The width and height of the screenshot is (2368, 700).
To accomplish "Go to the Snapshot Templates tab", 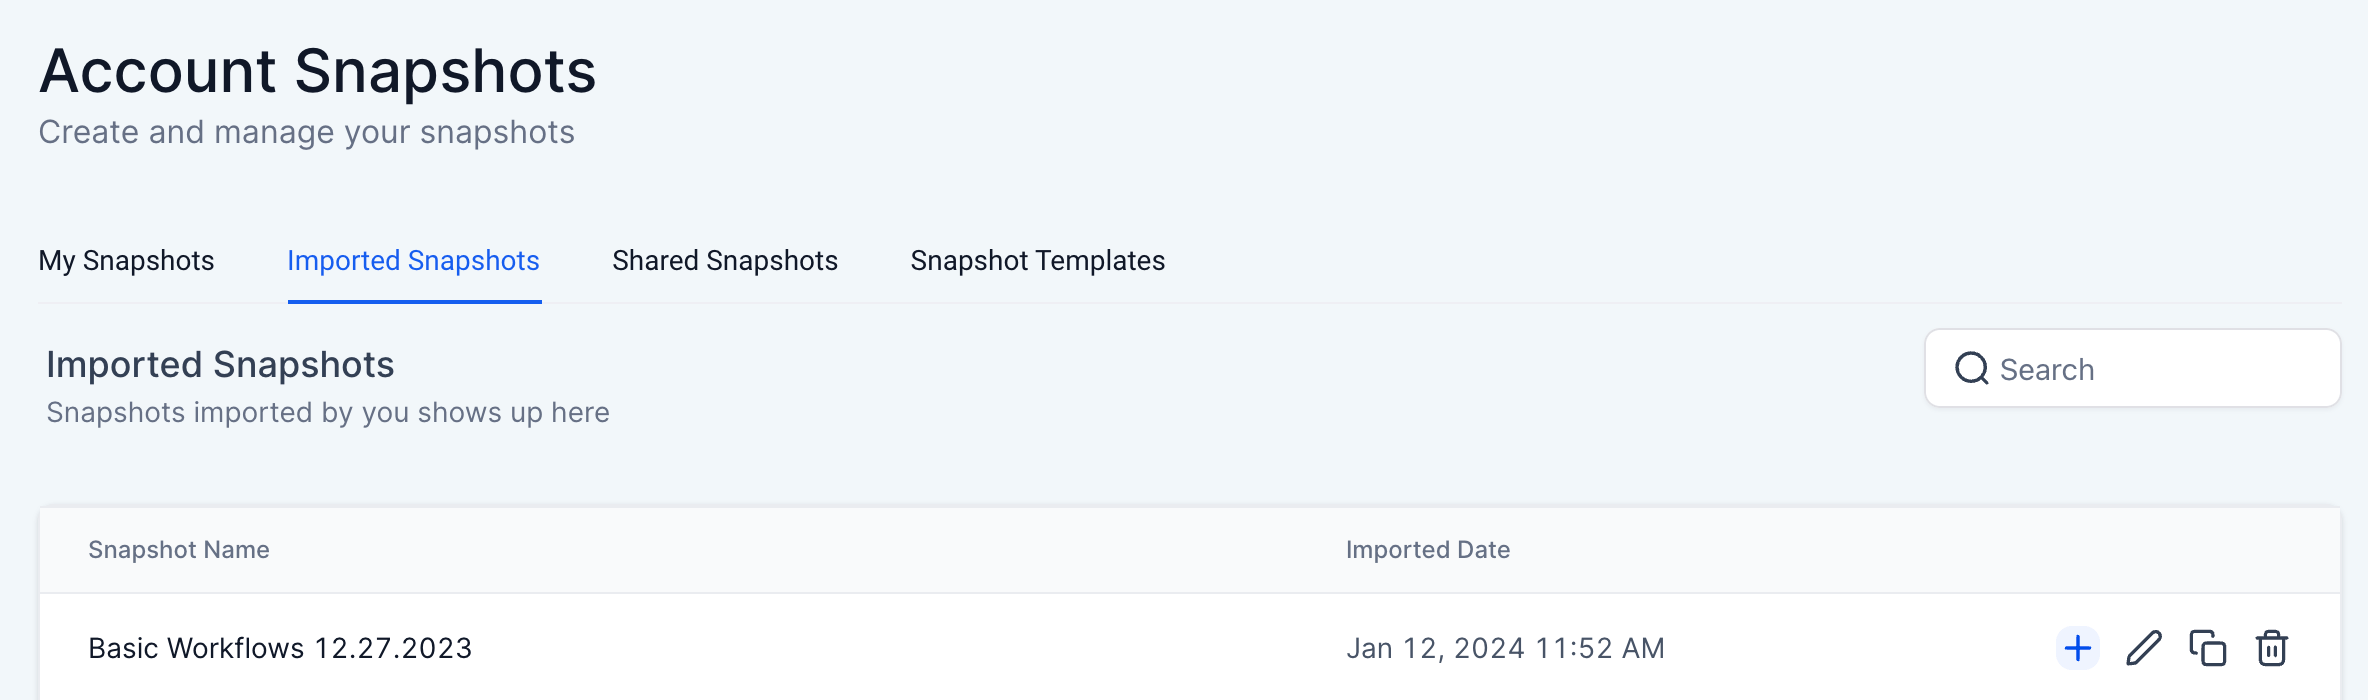I will [x=1037, y=261].
